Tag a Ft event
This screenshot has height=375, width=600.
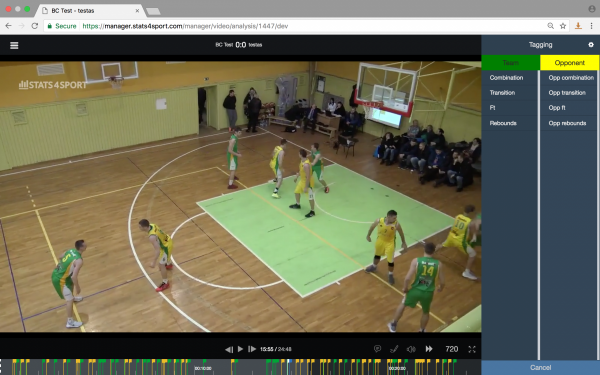pos(510,108)
